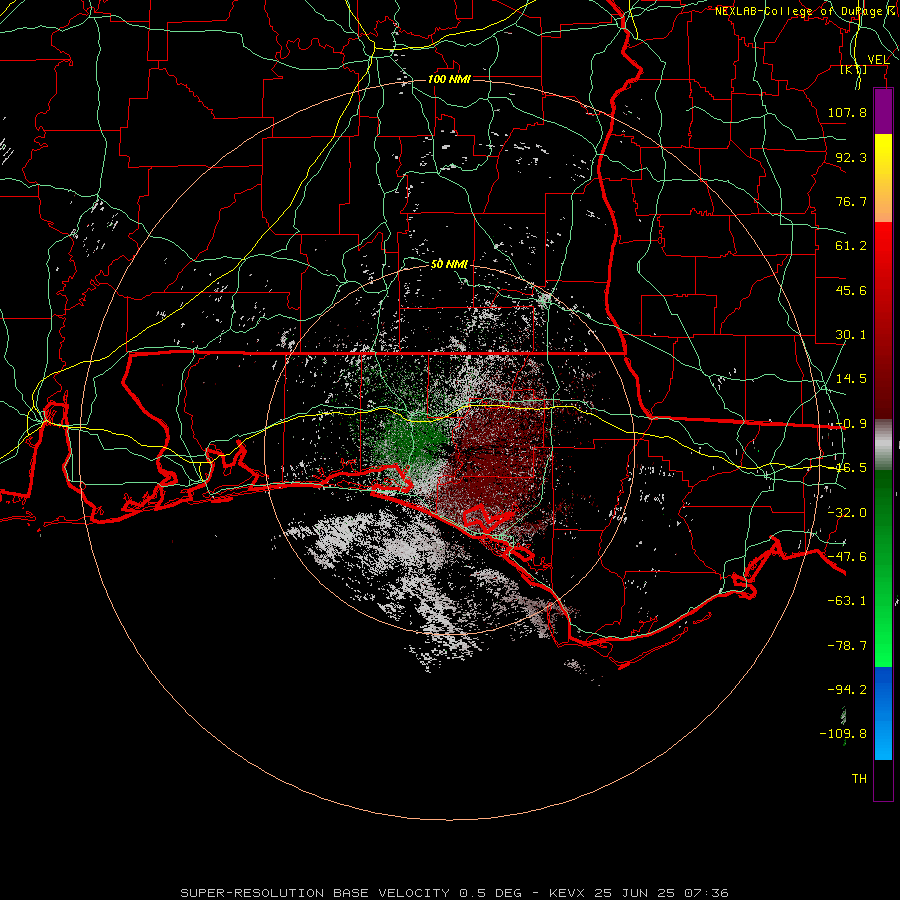Pick the gray segment of color bar
900x900 pixels.
click(883, 445)
